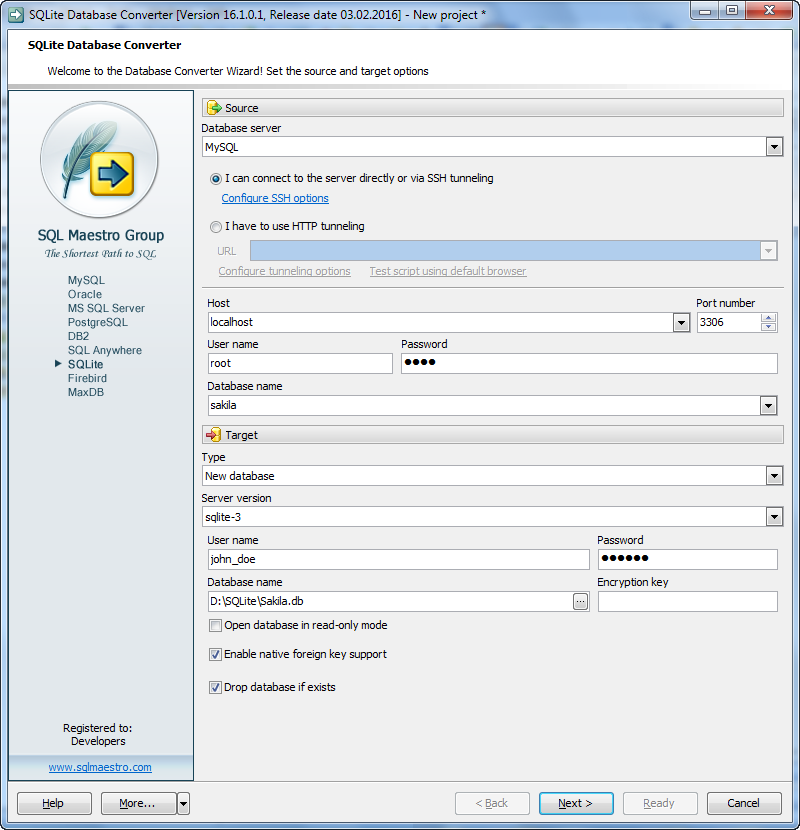Viewport: 800px width, 830px height.
Task: Click the app icon in title bar
Action: 15,15
